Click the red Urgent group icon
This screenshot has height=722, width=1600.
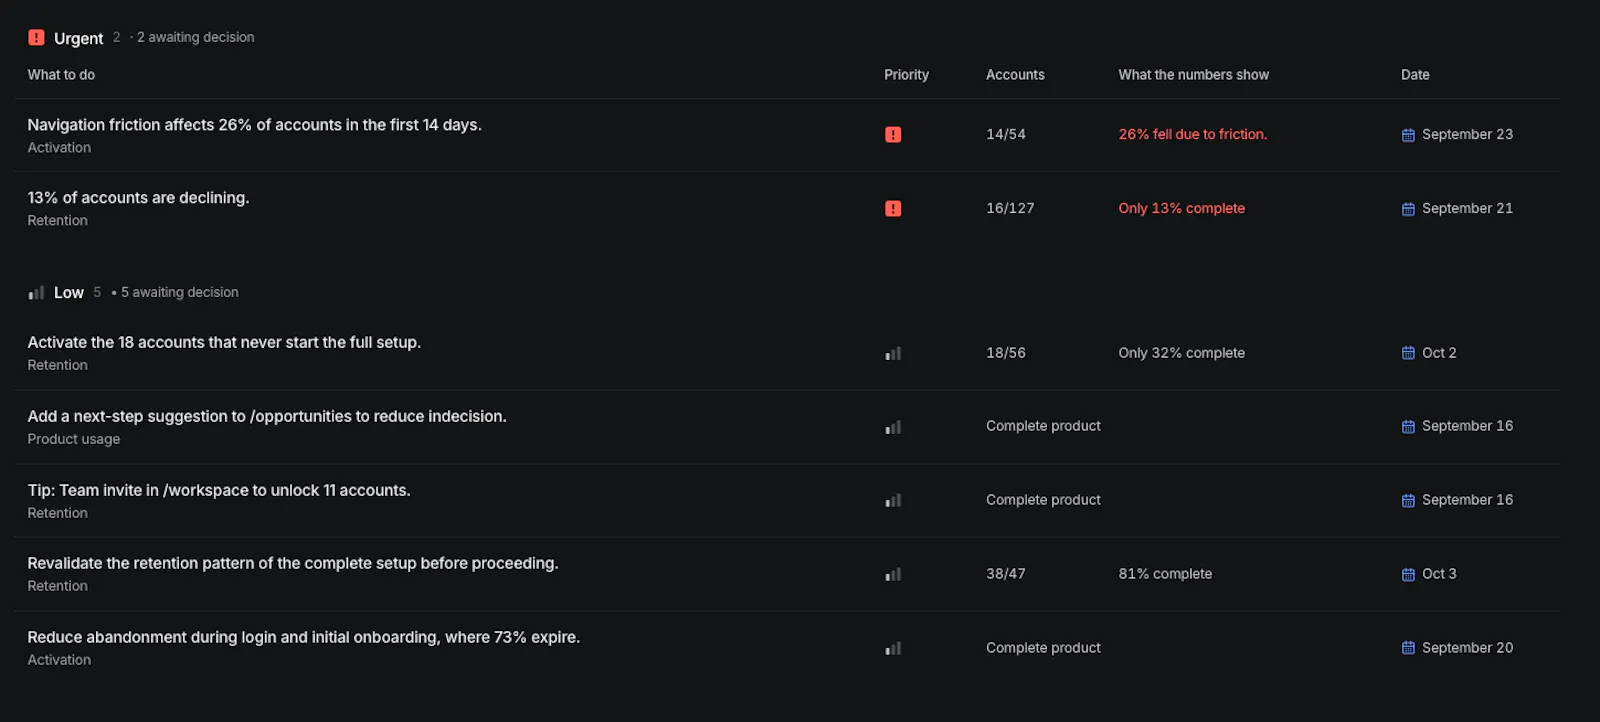click(x=36, y=37)
